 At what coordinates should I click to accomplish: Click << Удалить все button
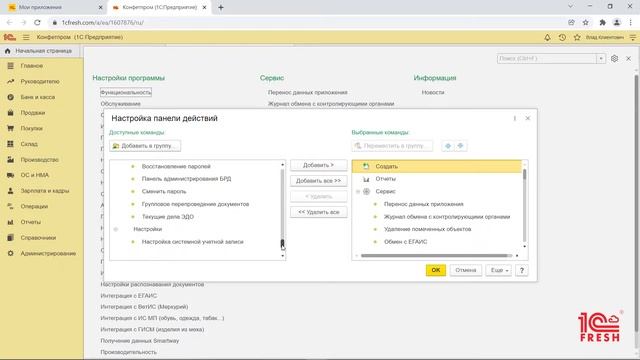click(318, 212)
